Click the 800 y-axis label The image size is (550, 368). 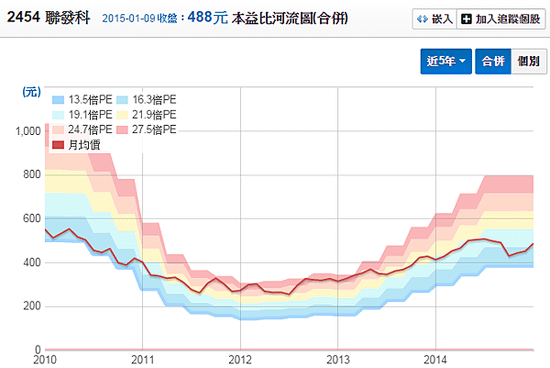pos(32,175)
